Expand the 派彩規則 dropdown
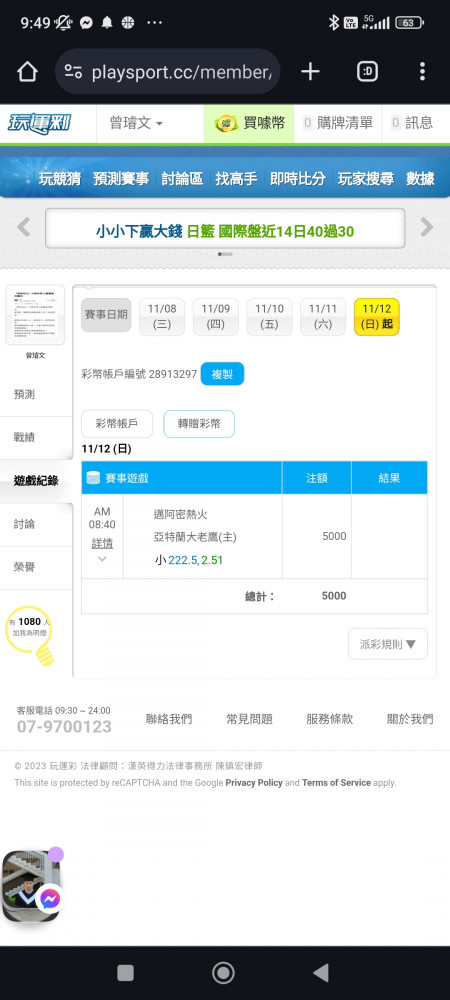The width and height of the screenshot is (450, 1000). (388, 644)
